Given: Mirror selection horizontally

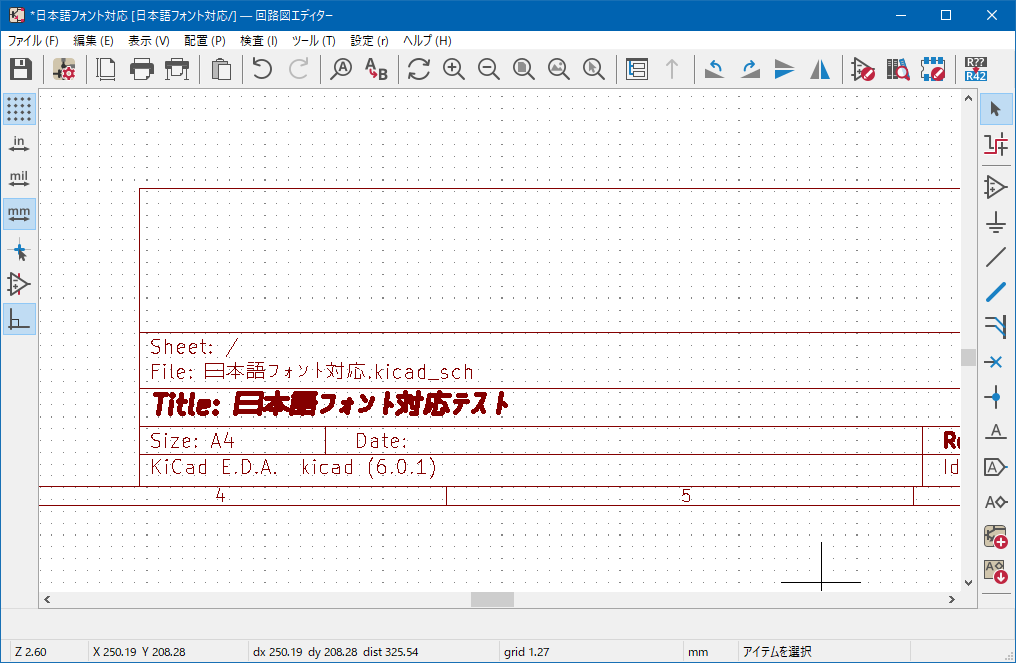Looking at the screenshot, I should (820, 69).
